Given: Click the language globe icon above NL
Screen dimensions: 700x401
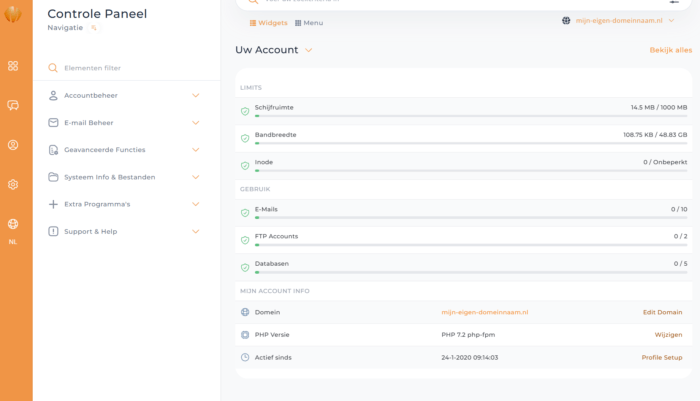Looking at the screenshot, I should (x=13, y=224).
